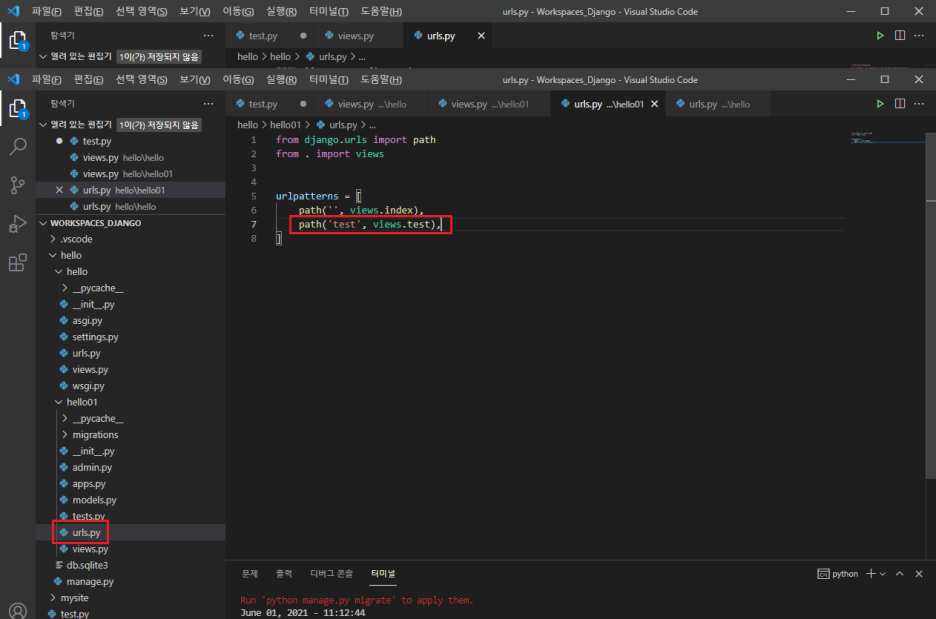Screen dimensions: 936x619
Task: Click unsaved dot on front window test.py tab
Action: pos(303,104)
